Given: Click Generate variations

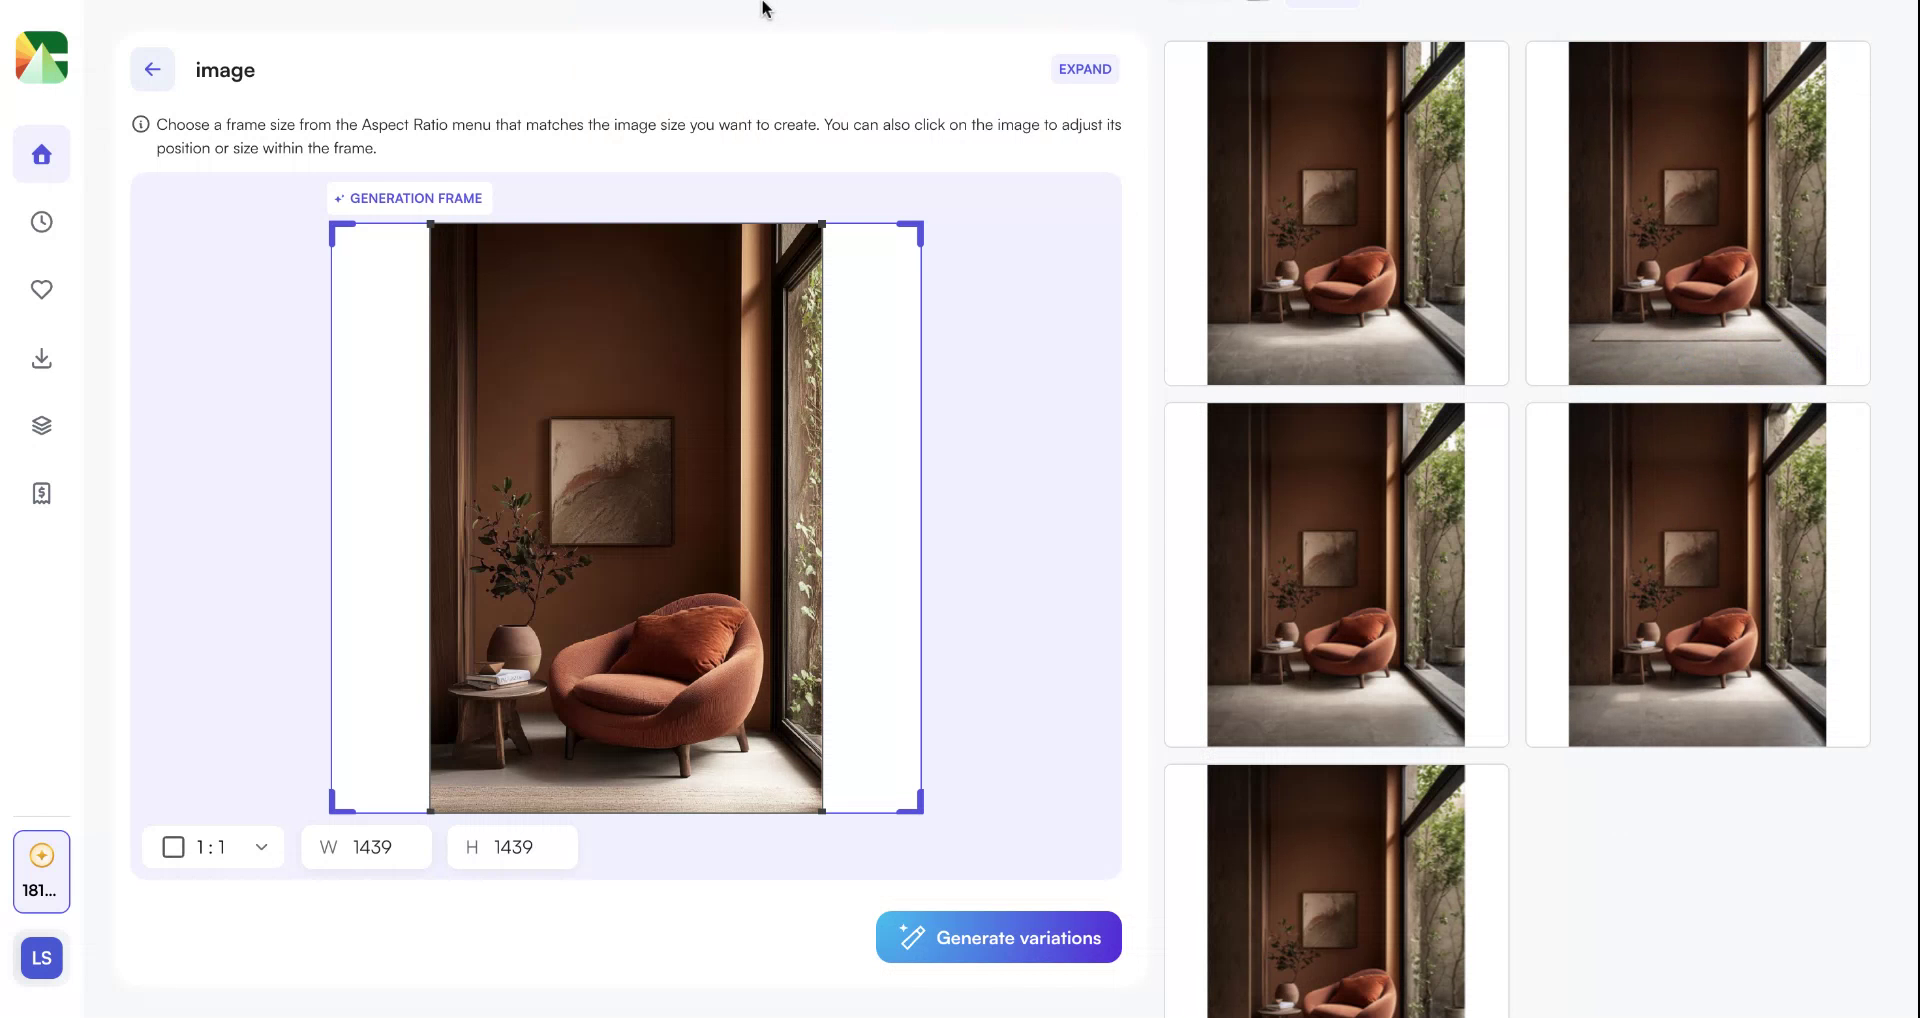Looking at the screenshot, I should tap(997, 937).
